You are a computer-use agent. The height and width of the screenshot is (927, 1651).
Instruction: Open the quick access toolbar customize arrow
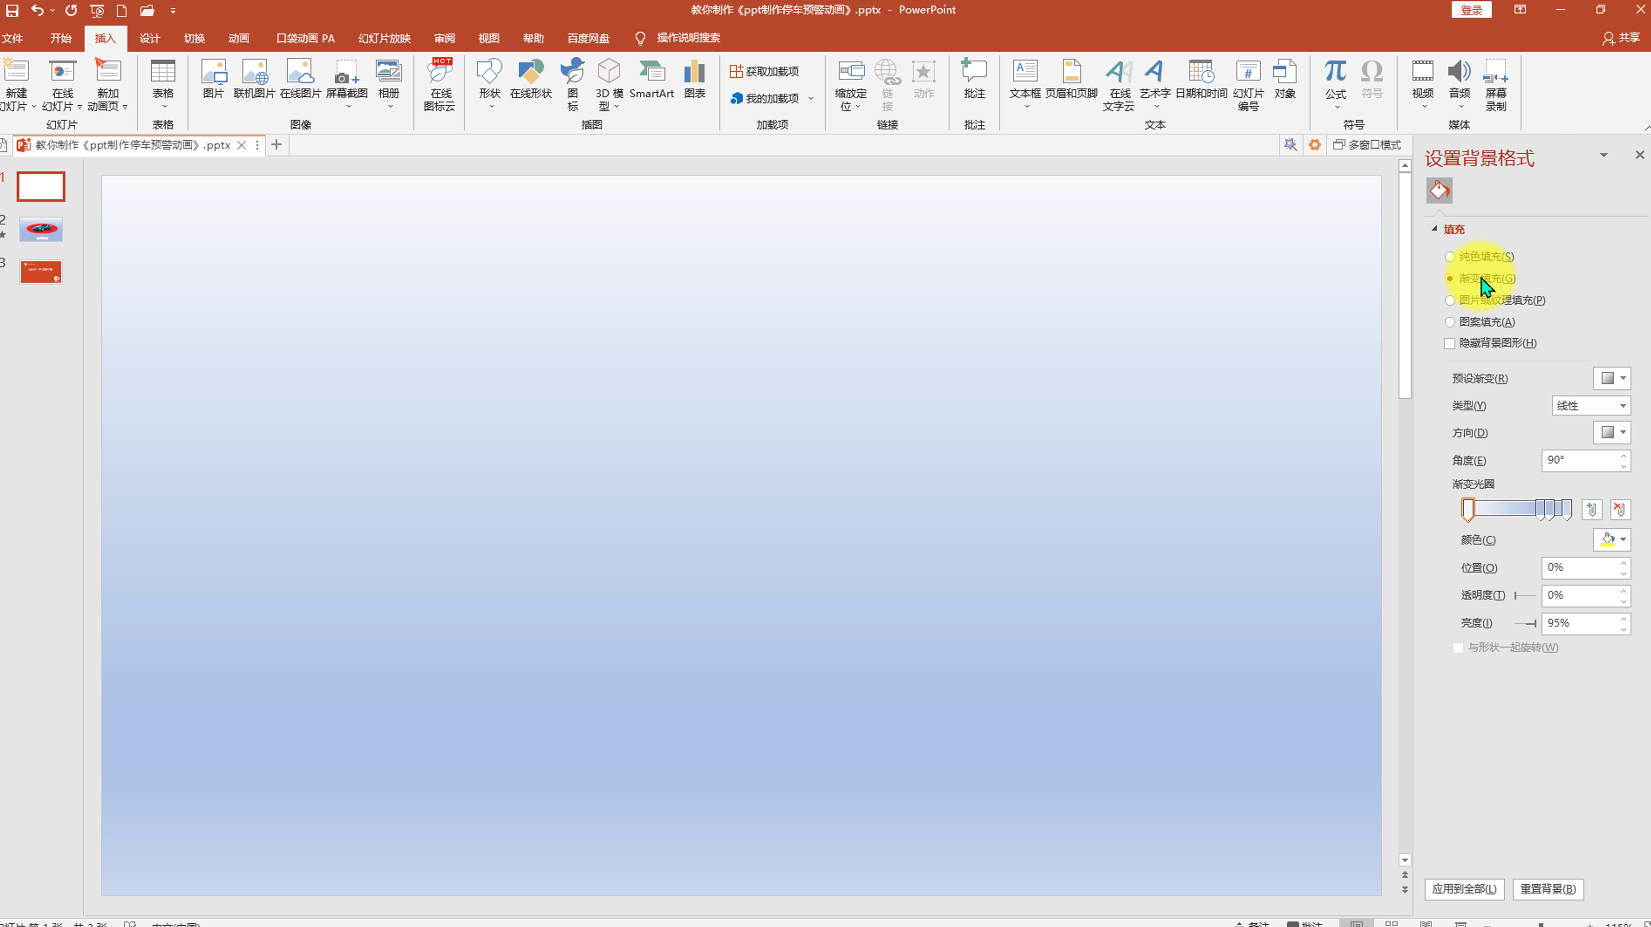[x=173, y=10]
